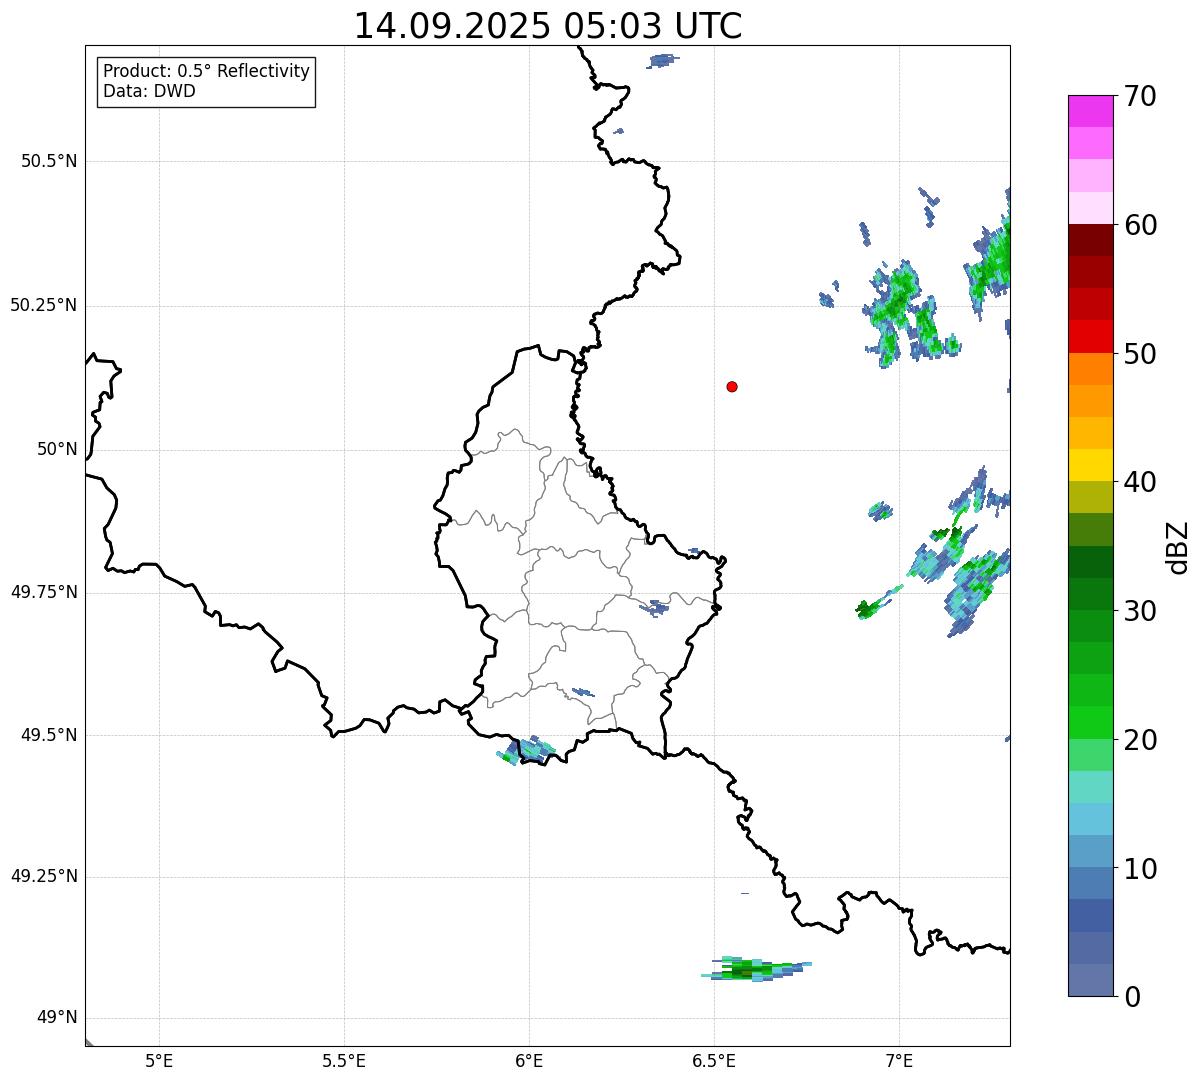The width and height of the screenshot is (1202, 1081).
Task: Click the 'Product: 0.5° Reflectivity' legend text
Action: pyautogui.click(x=206, y=72)
